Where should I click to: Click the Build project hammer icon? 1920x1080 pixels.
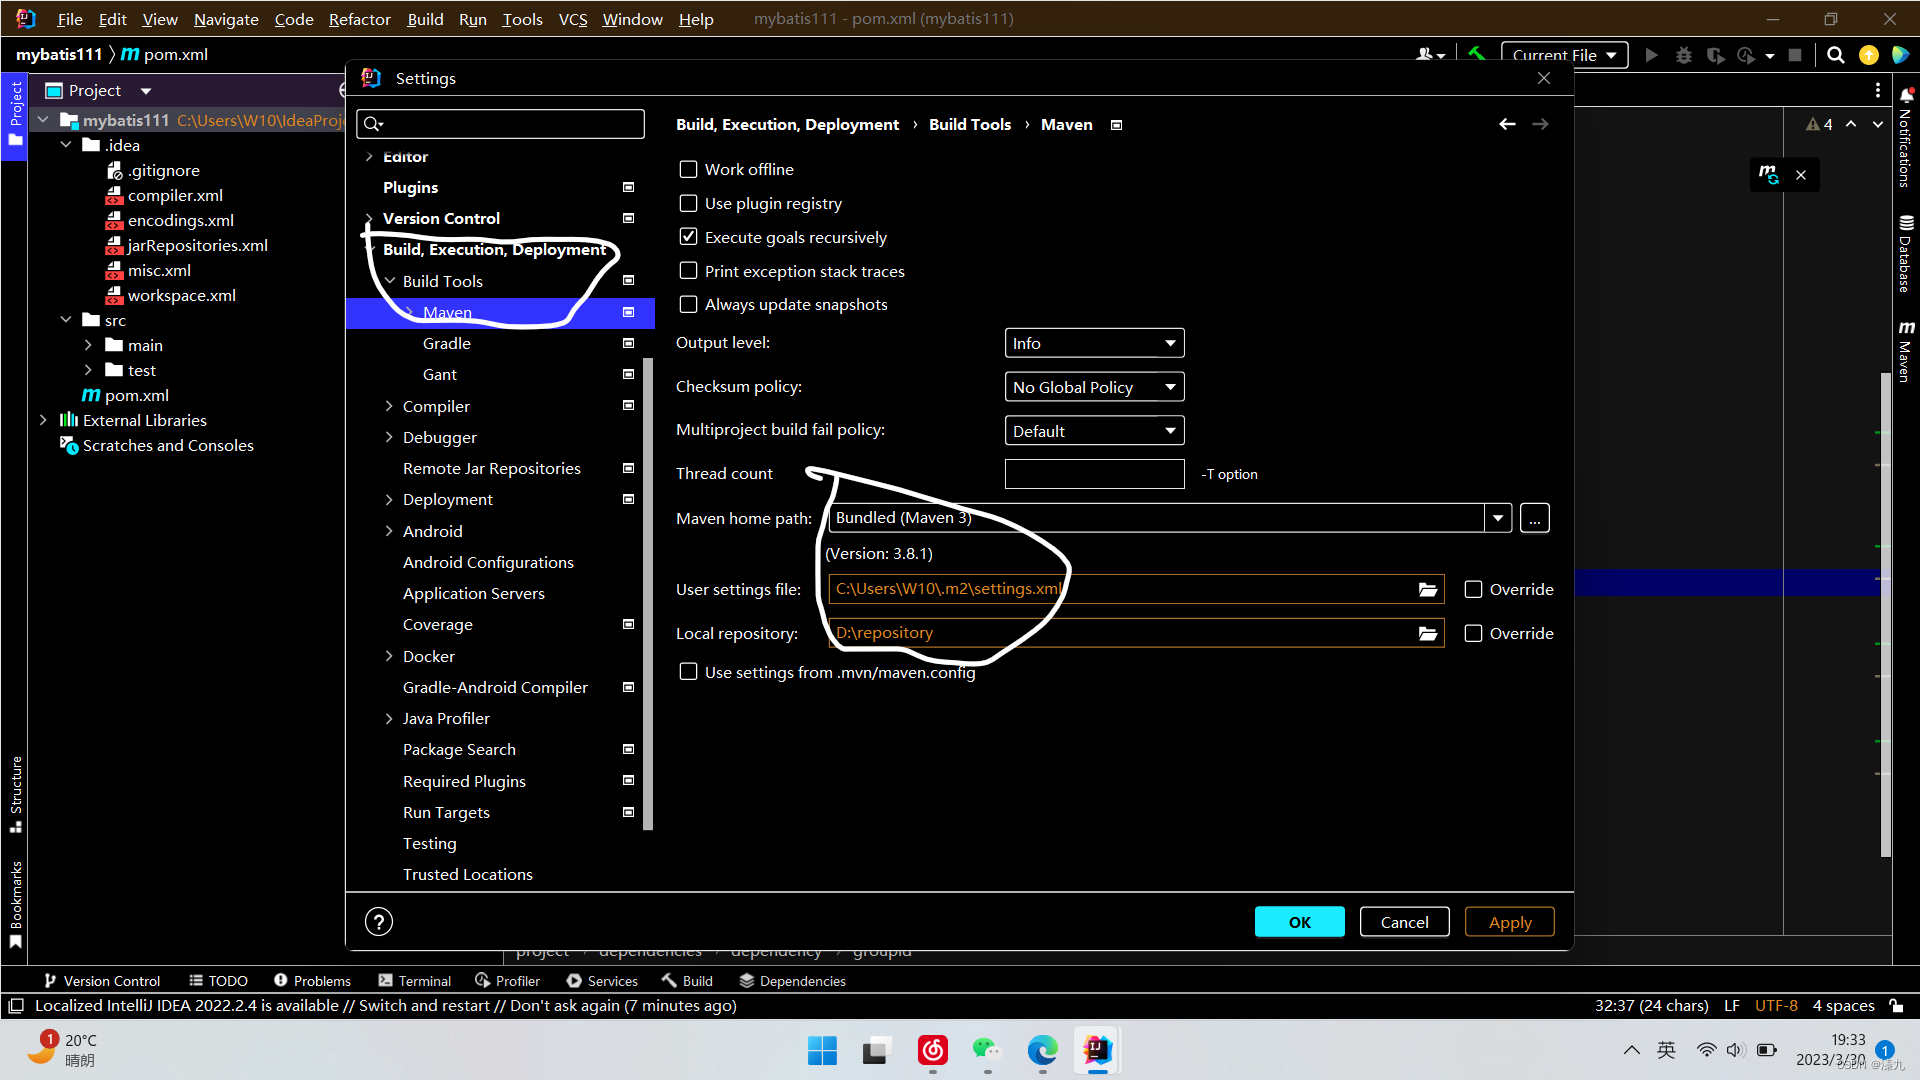coord(1476,54)
